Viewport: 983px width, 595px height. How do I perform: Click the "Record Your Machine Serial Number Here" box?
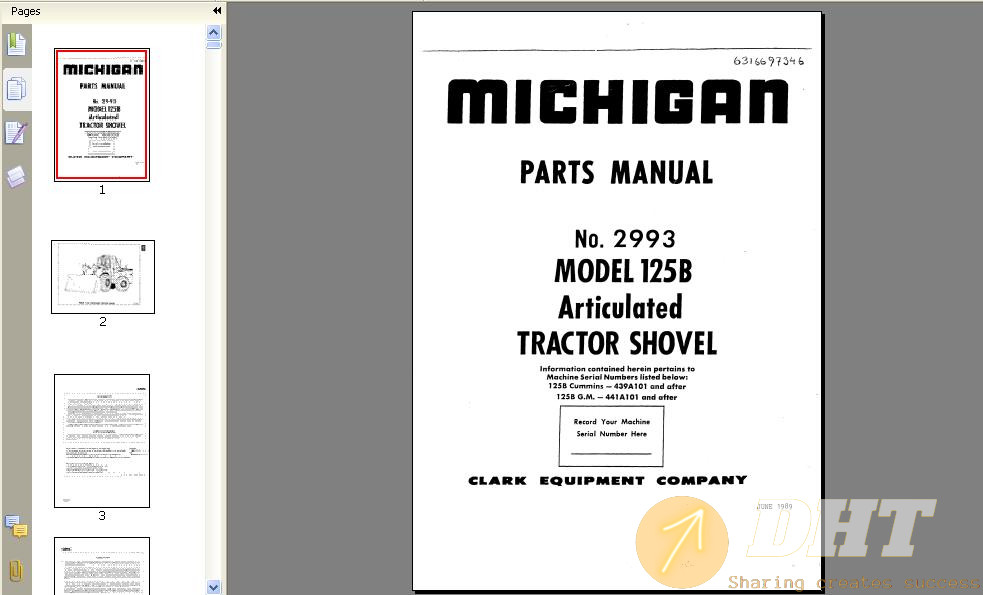611,436
